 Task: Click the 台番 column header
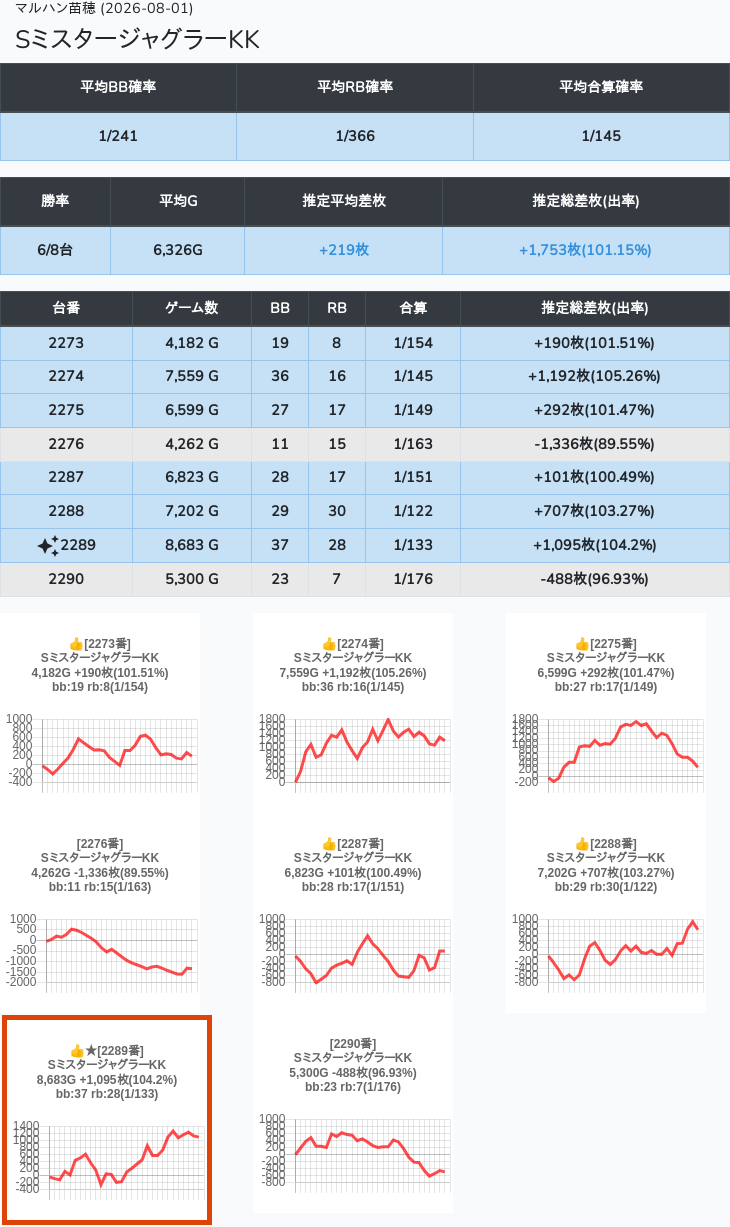click(x=66, y=308)
